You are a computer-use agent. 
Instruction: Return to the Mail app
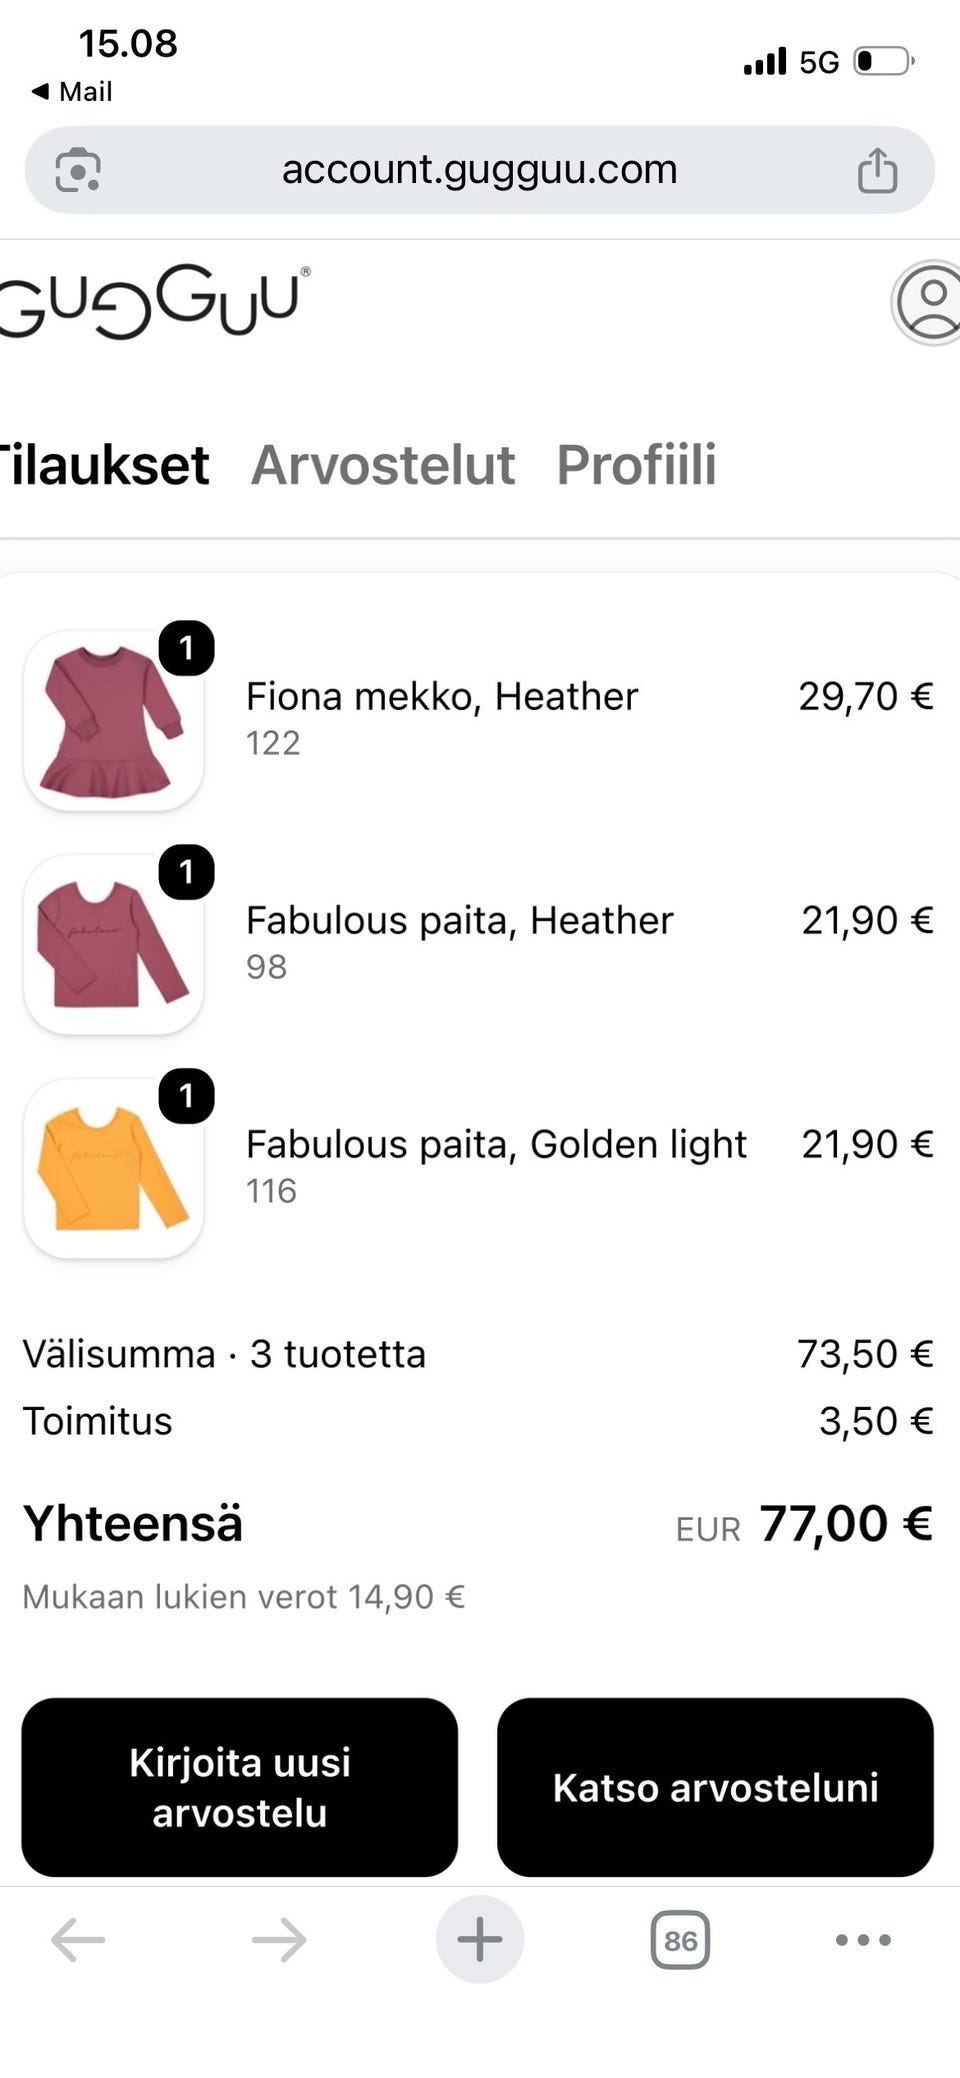pyautogui.click(x=71, y=91)
